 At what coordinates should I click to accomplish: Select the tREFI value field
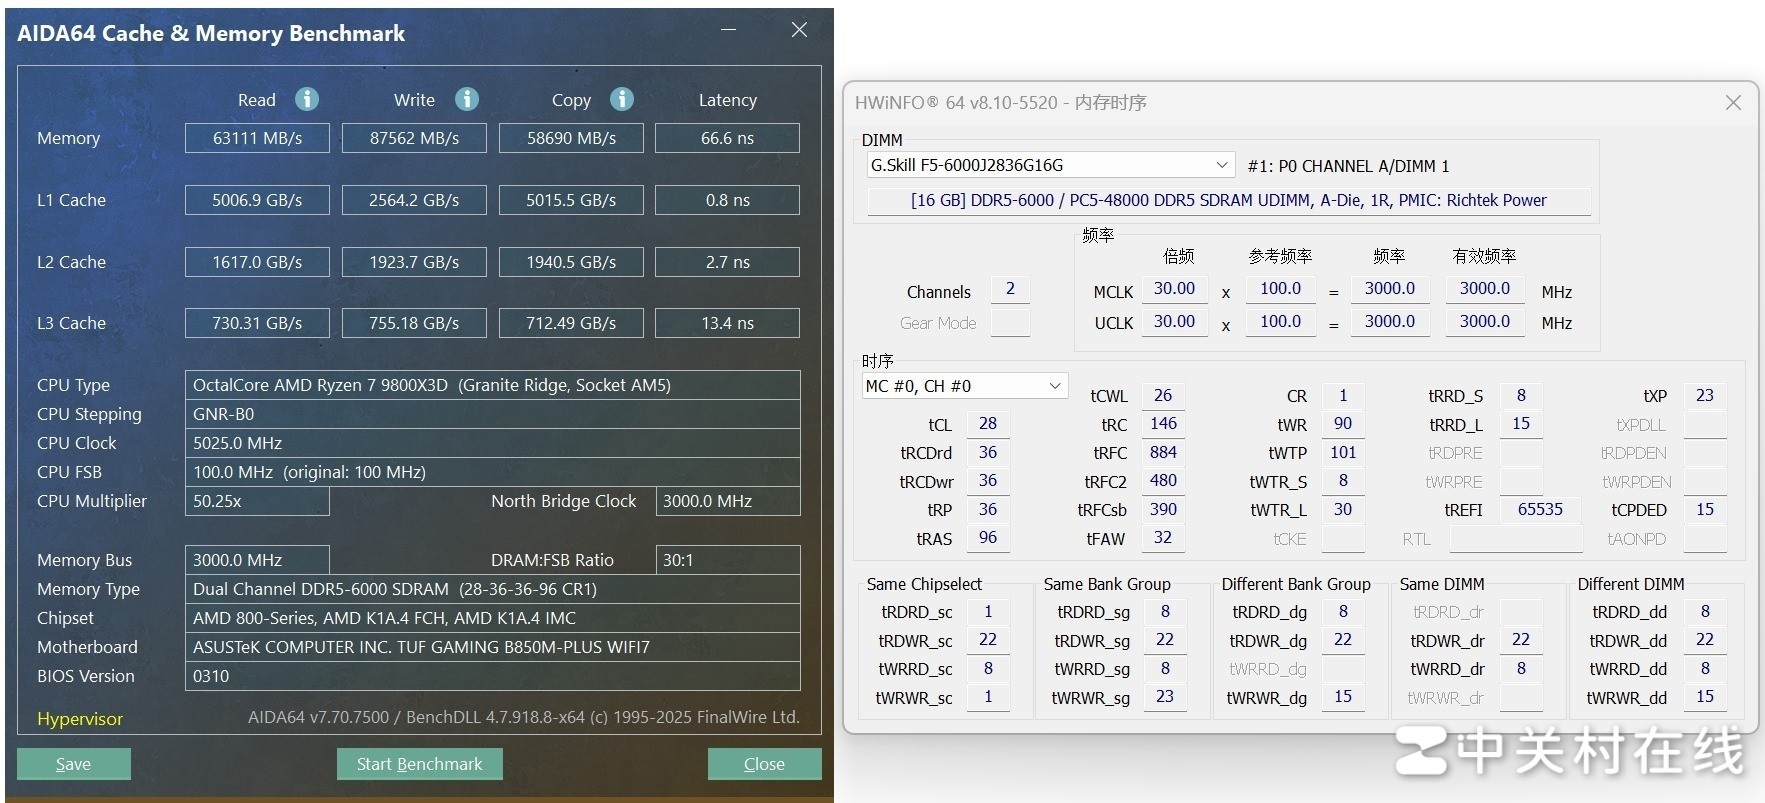1539,510
